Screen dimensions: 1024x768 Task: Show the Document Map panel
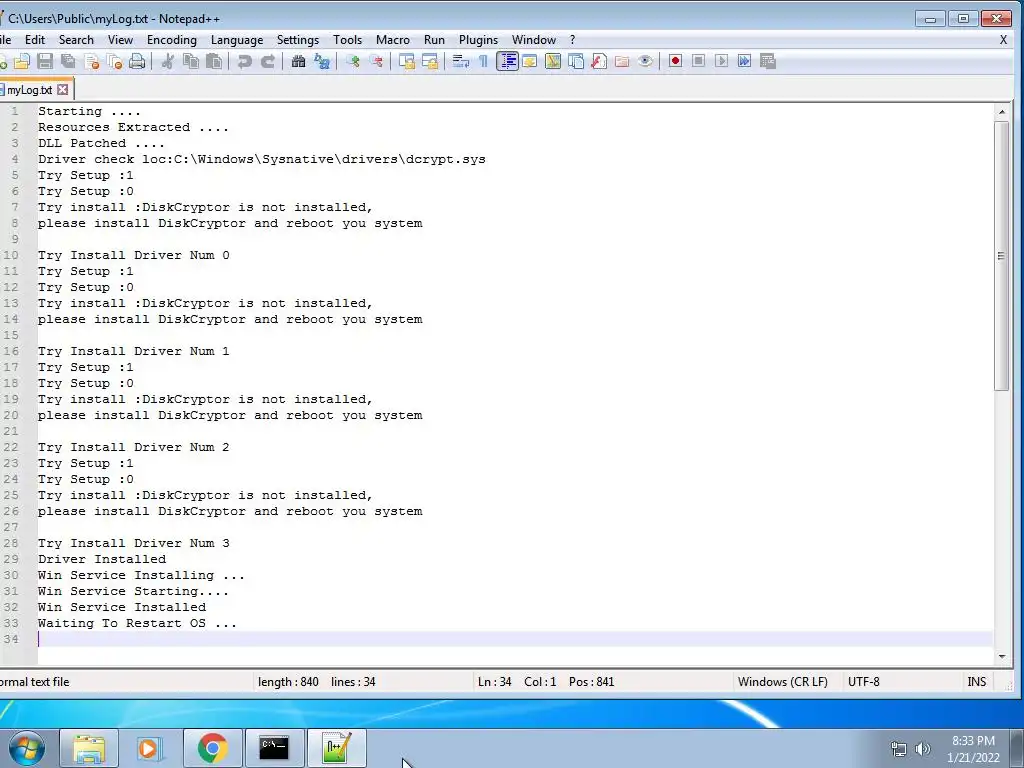pos(553,61)
